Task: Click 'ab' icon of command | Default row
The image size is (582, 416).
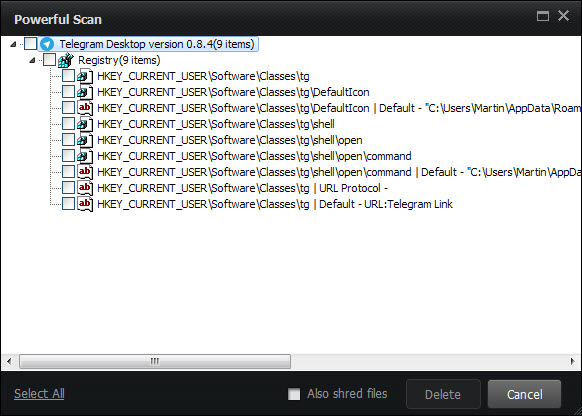Action: click(85, 172)
